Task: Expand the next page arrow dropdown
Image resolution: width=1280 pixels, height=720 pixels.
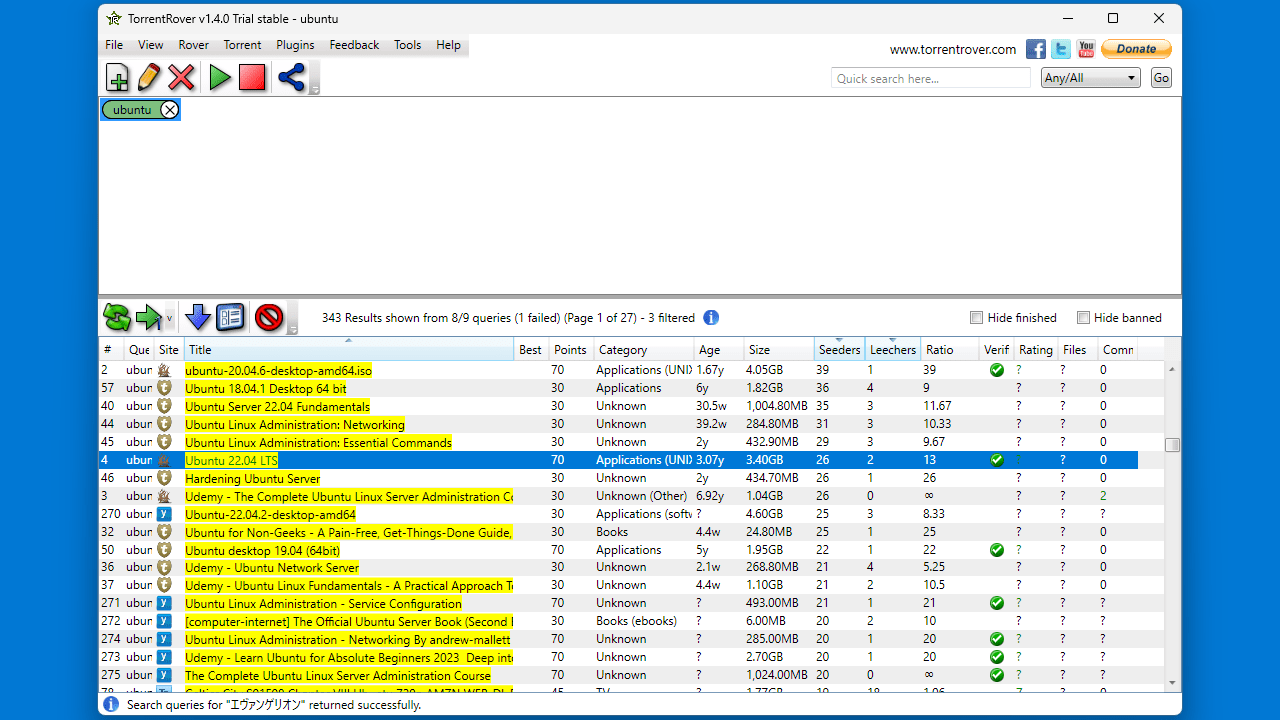Action: pos(170,319)
